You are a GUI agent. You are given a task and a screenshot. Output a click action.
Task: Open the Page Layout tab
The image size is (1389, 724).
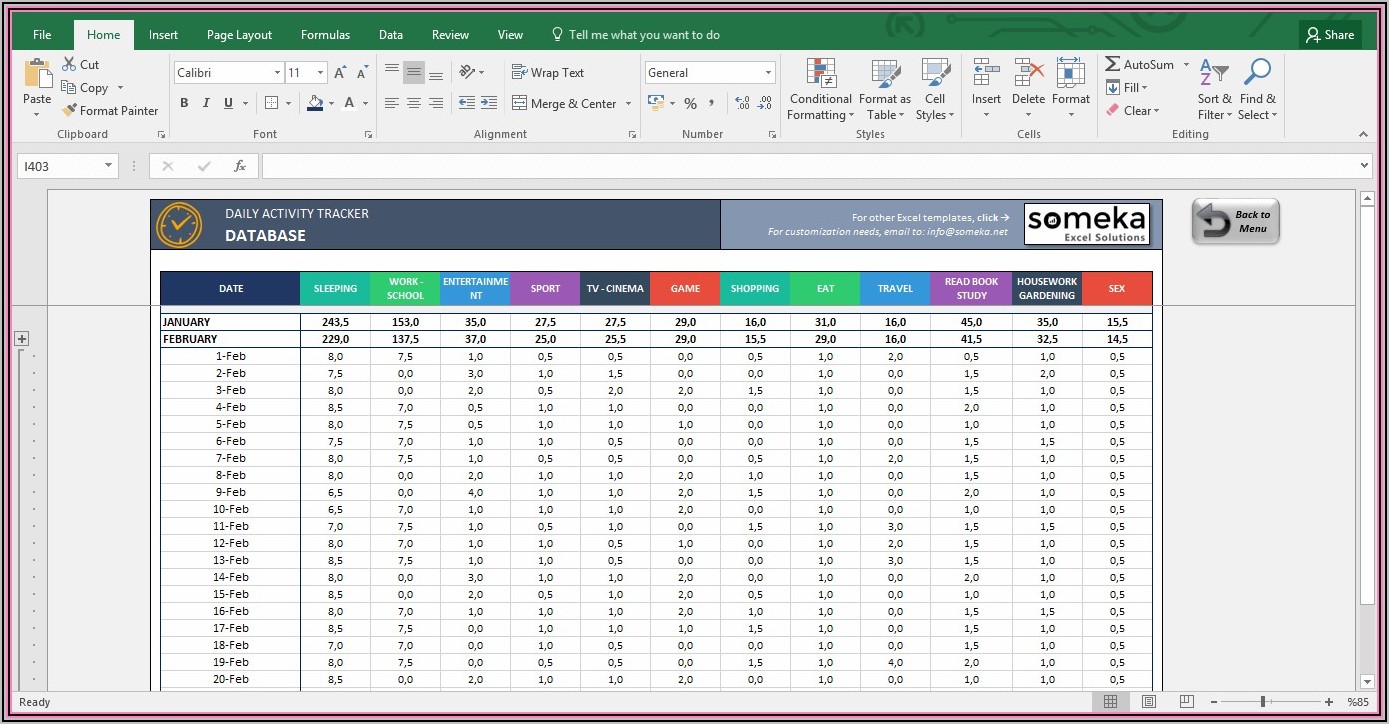coord(239,35)
